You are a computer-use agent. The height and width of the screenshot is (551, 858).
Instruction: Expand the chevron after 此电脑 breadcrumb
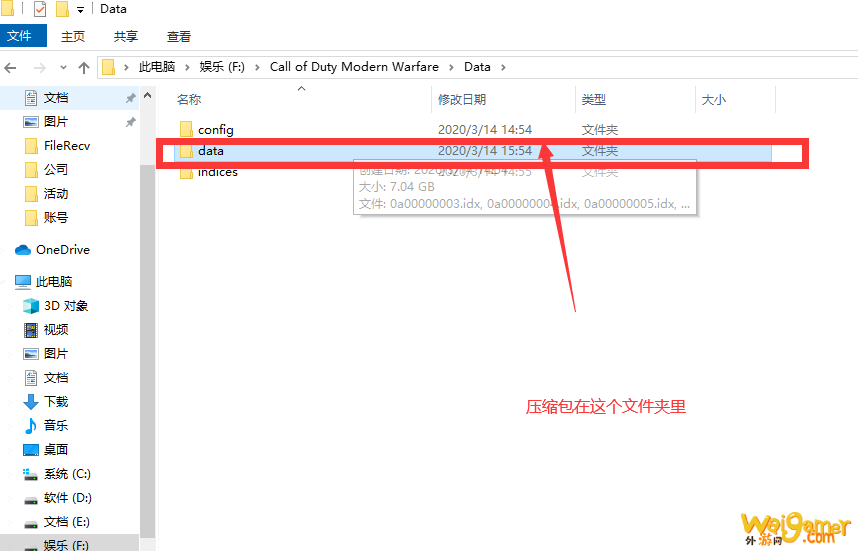pos(187,67)
